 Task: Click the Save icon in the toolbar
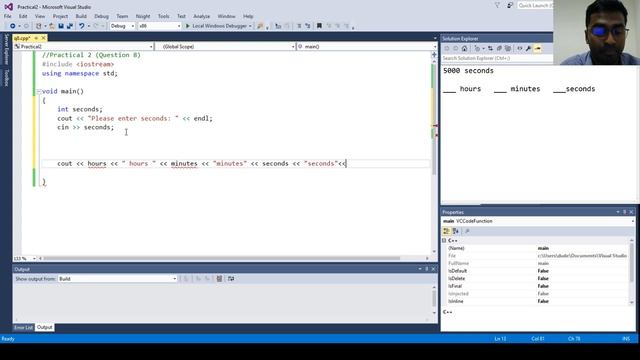(61, 26)
